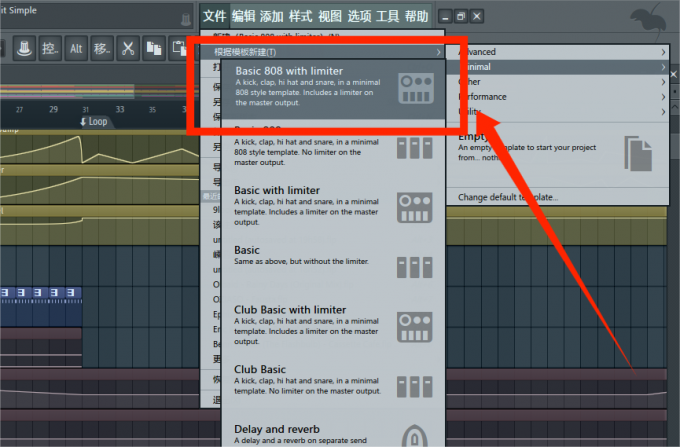Click the Delay and reverb template icon
Viewport: 680px width, 447px height.
pos(415,435)
